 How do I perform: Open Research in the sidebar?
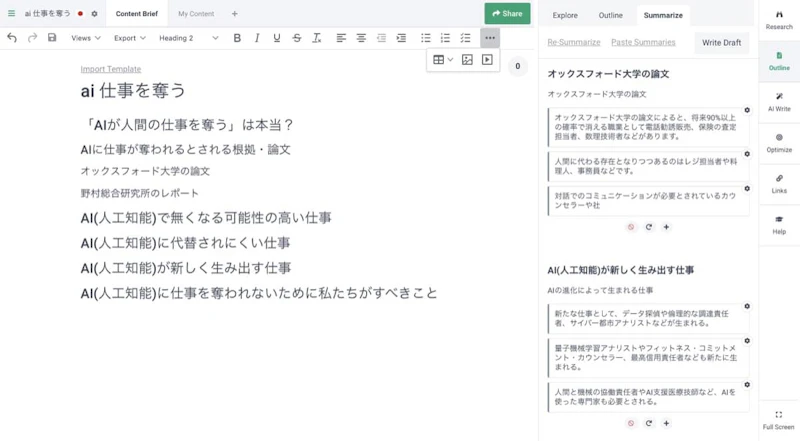(x=779, y=20)
